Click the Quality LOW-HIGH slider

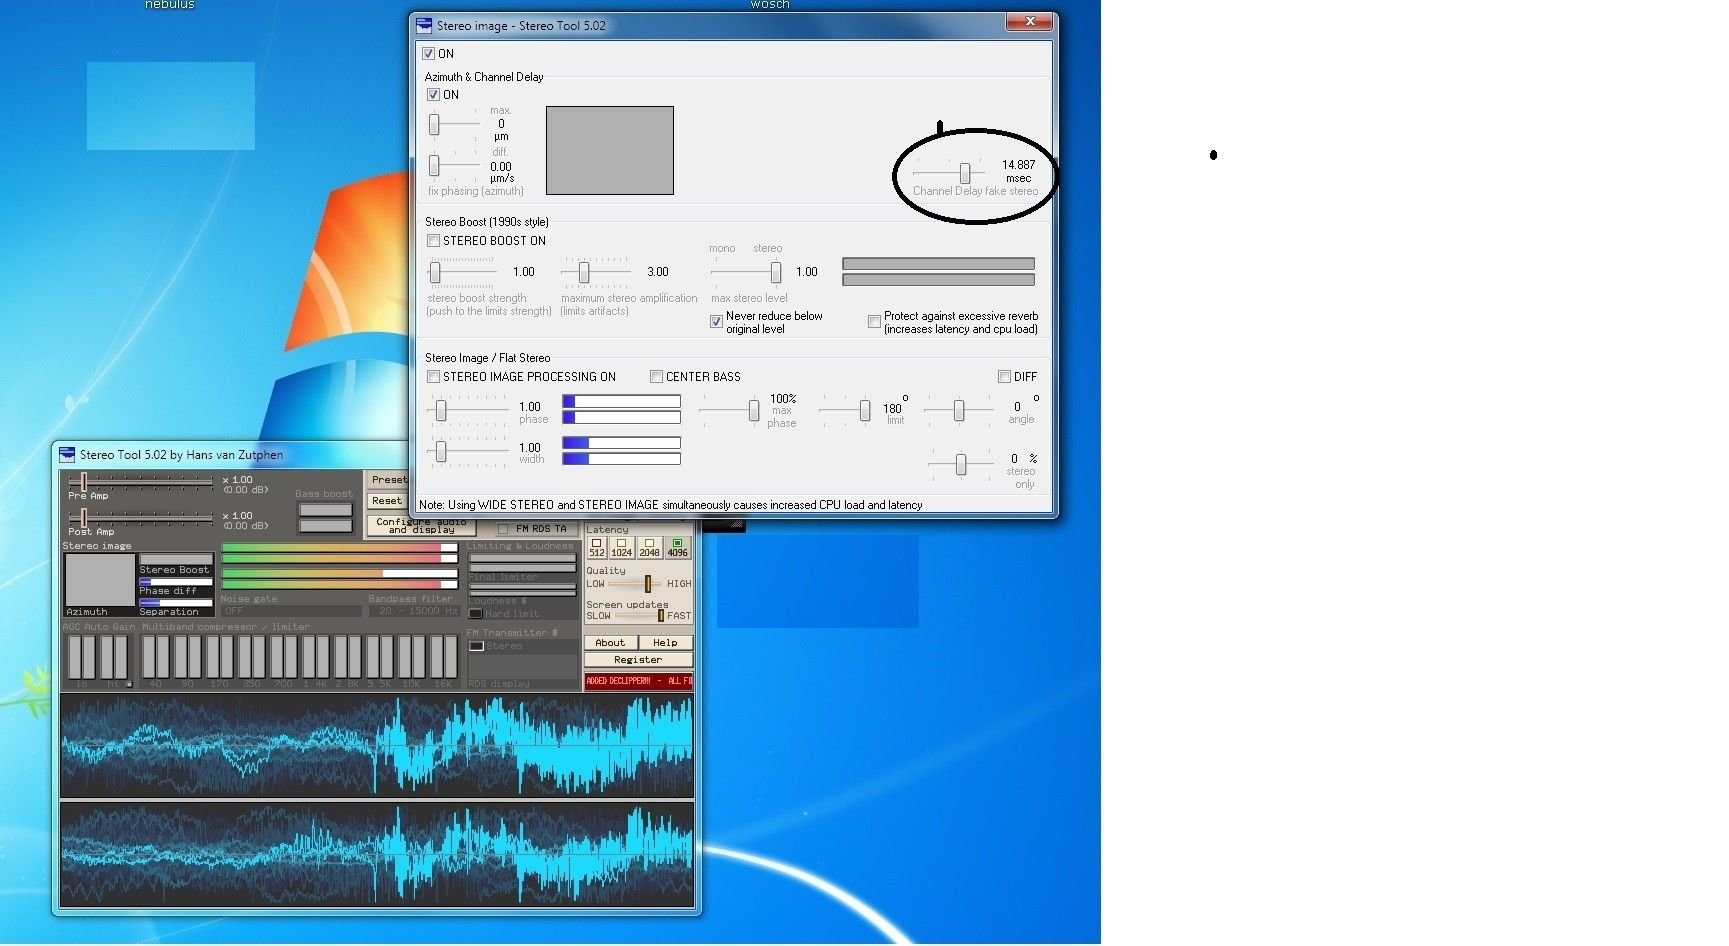pos(636,583)
